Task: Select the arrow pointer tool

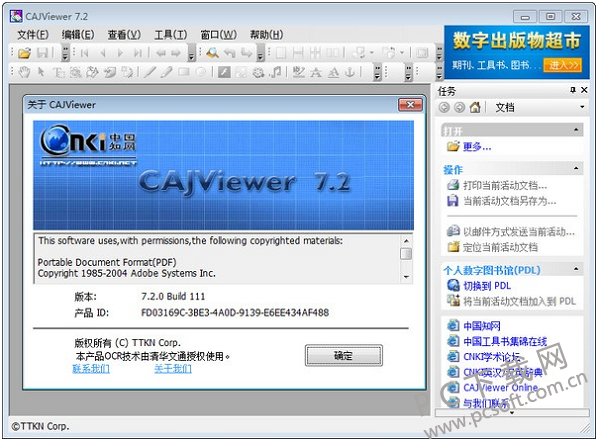Action: [x=41, y=72]
